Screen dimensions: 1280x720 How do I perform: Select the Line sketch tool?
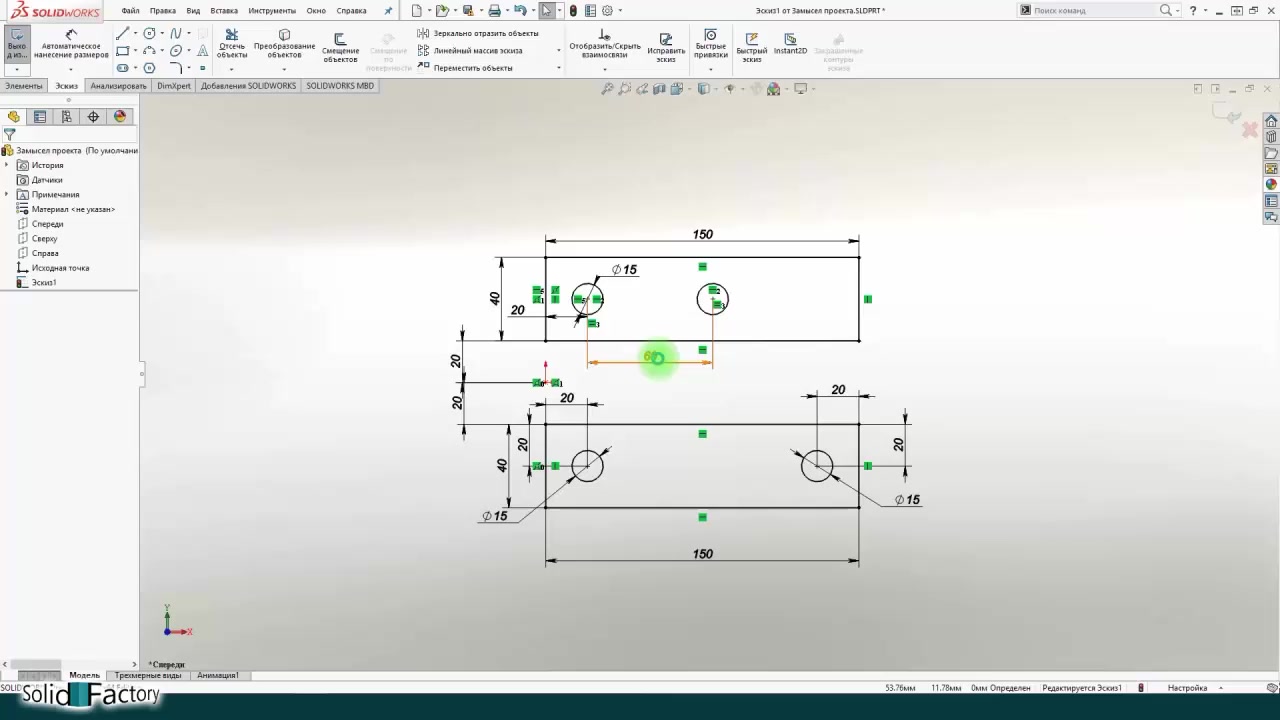coord(122,34)
